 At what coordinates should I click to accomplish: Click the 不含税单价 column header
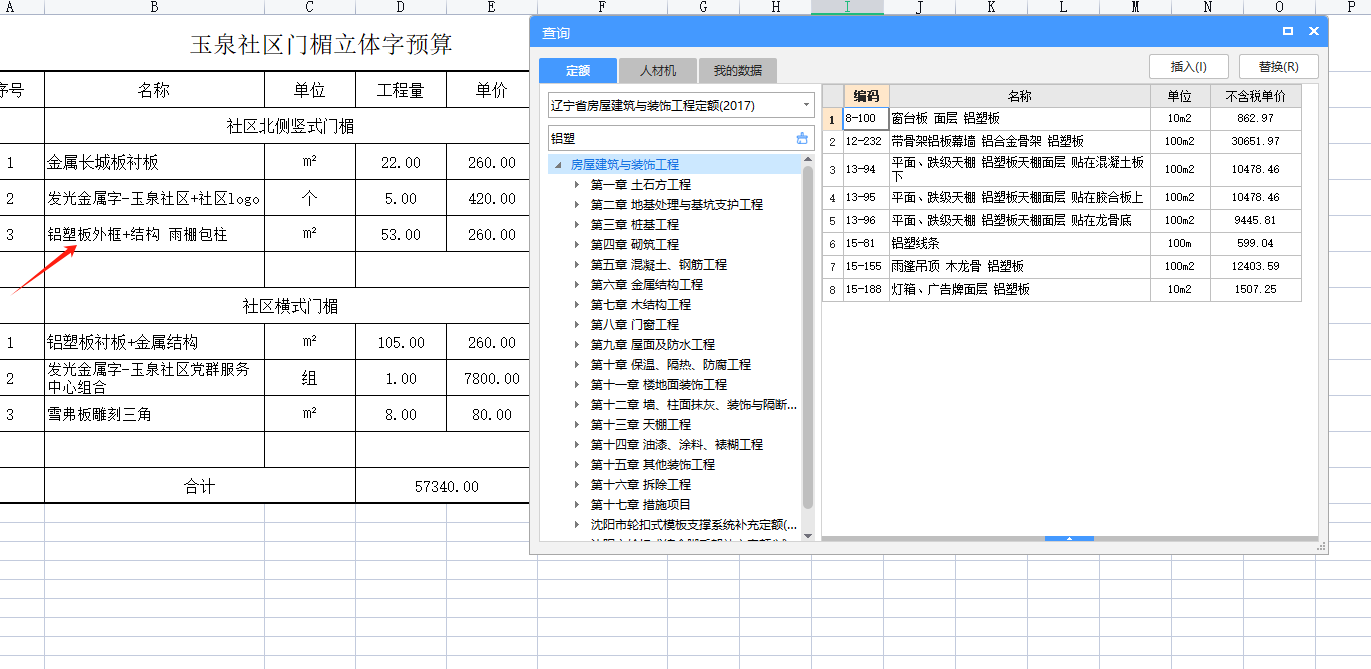(x=1255, y=96)
